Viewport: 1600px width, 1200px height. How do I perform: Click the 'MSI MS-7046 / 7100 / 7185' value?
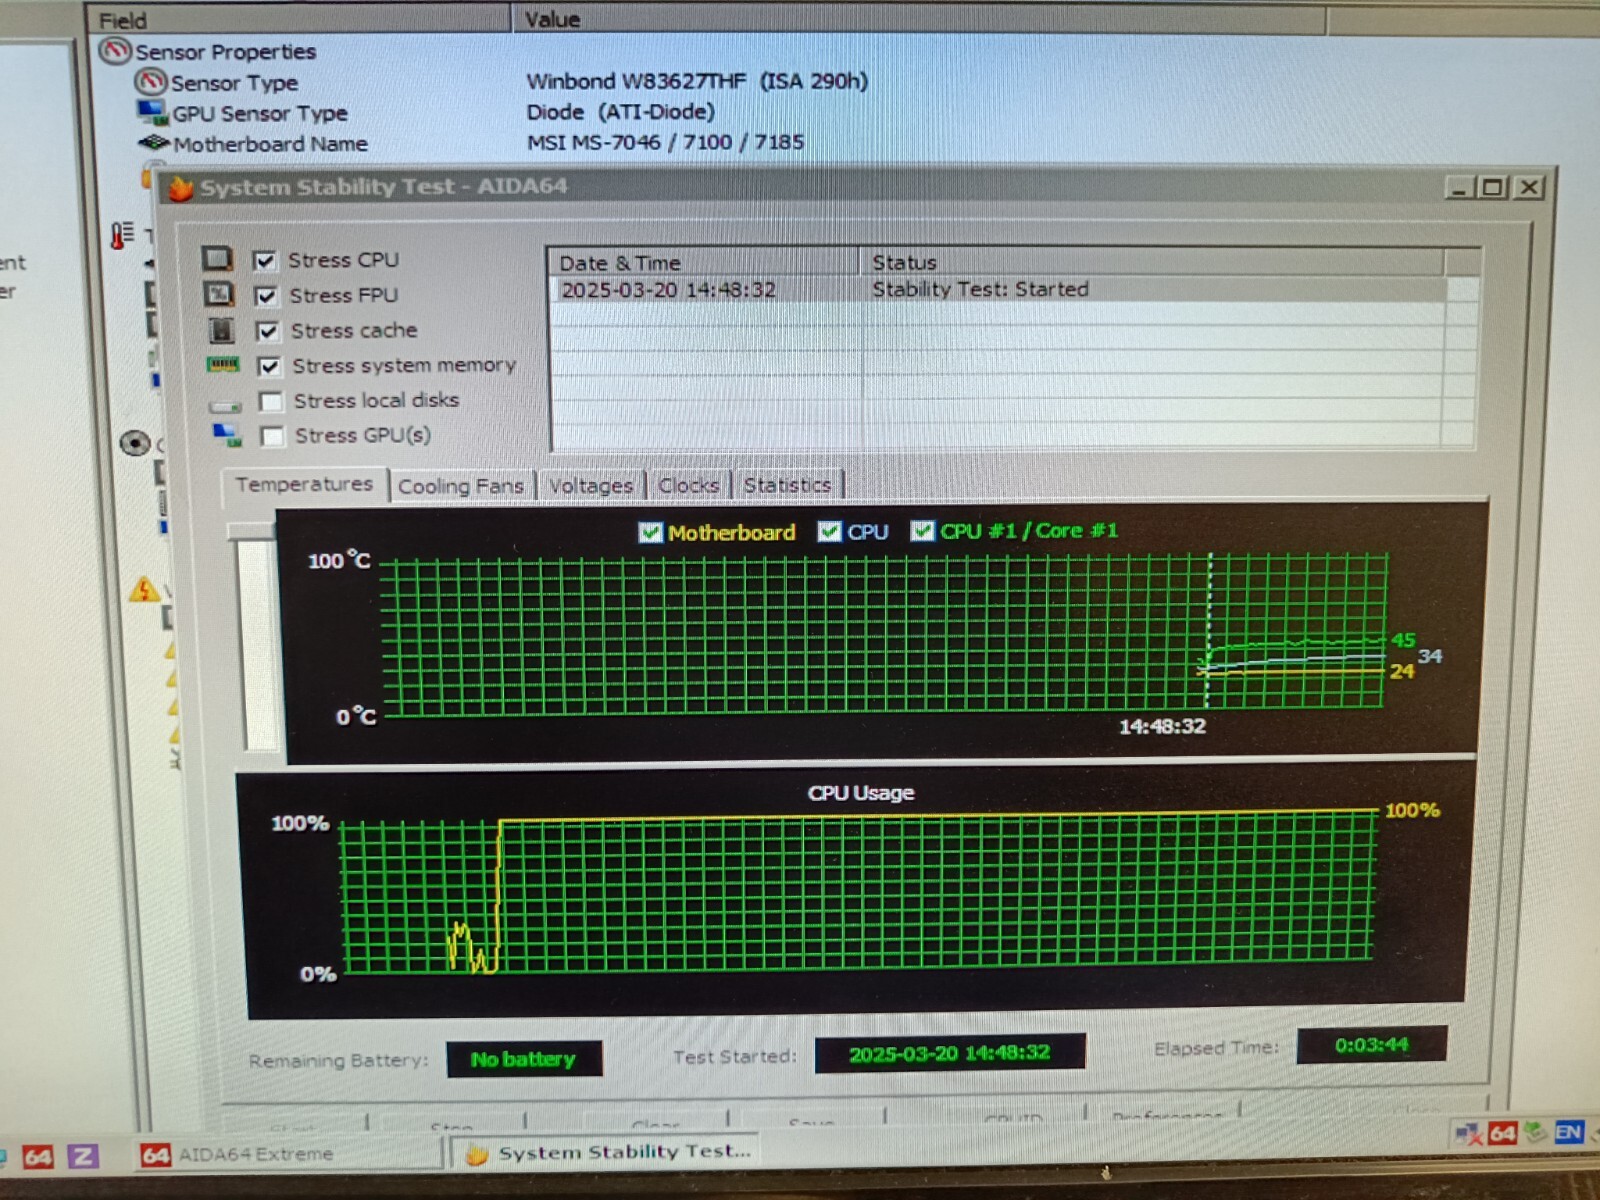(x=665, y=142)
